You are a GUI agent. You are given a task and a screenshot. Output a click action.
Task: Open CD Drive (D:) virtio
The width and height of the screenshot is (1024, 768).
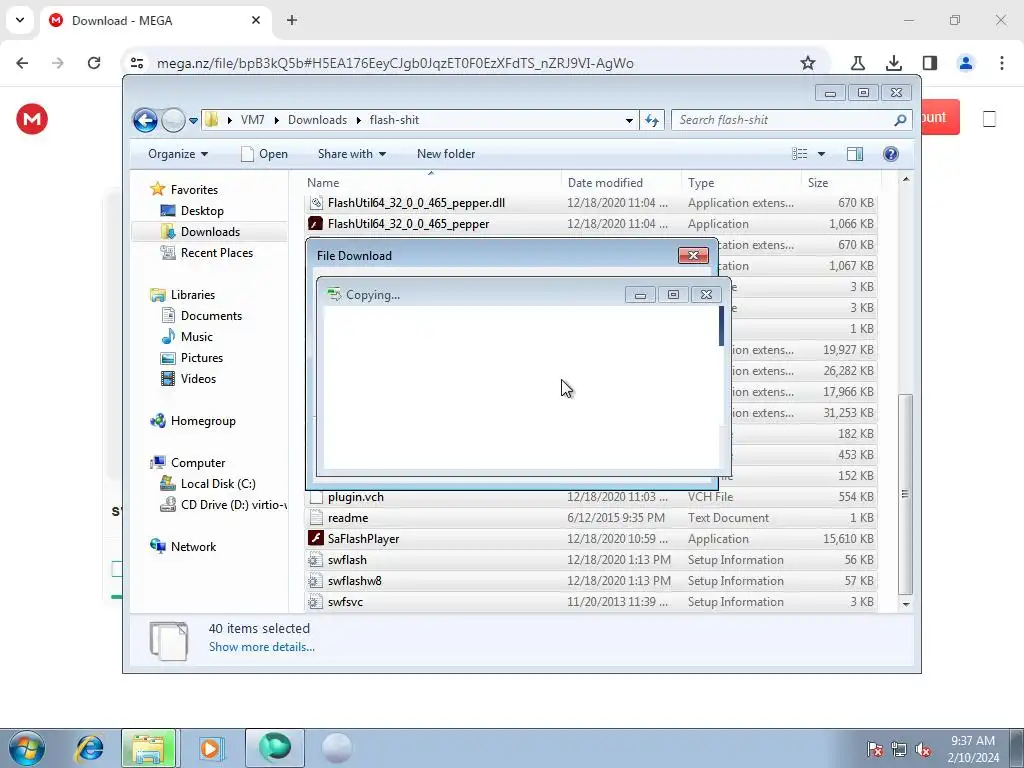pos(233,505)
